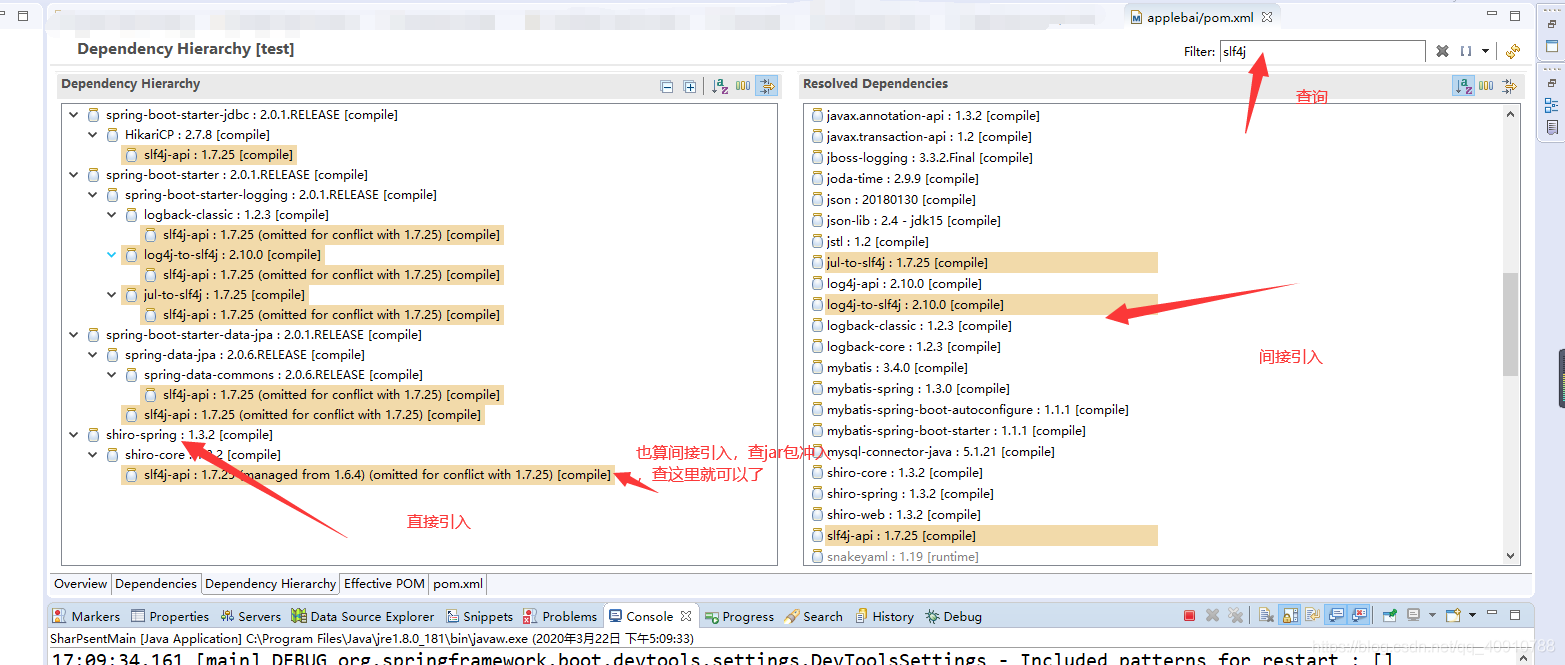Toggle alphabetical sort in Resolved Dependencies panel
The image size is (1565, 665).
pyautogui.click(x=1462, y=87)
